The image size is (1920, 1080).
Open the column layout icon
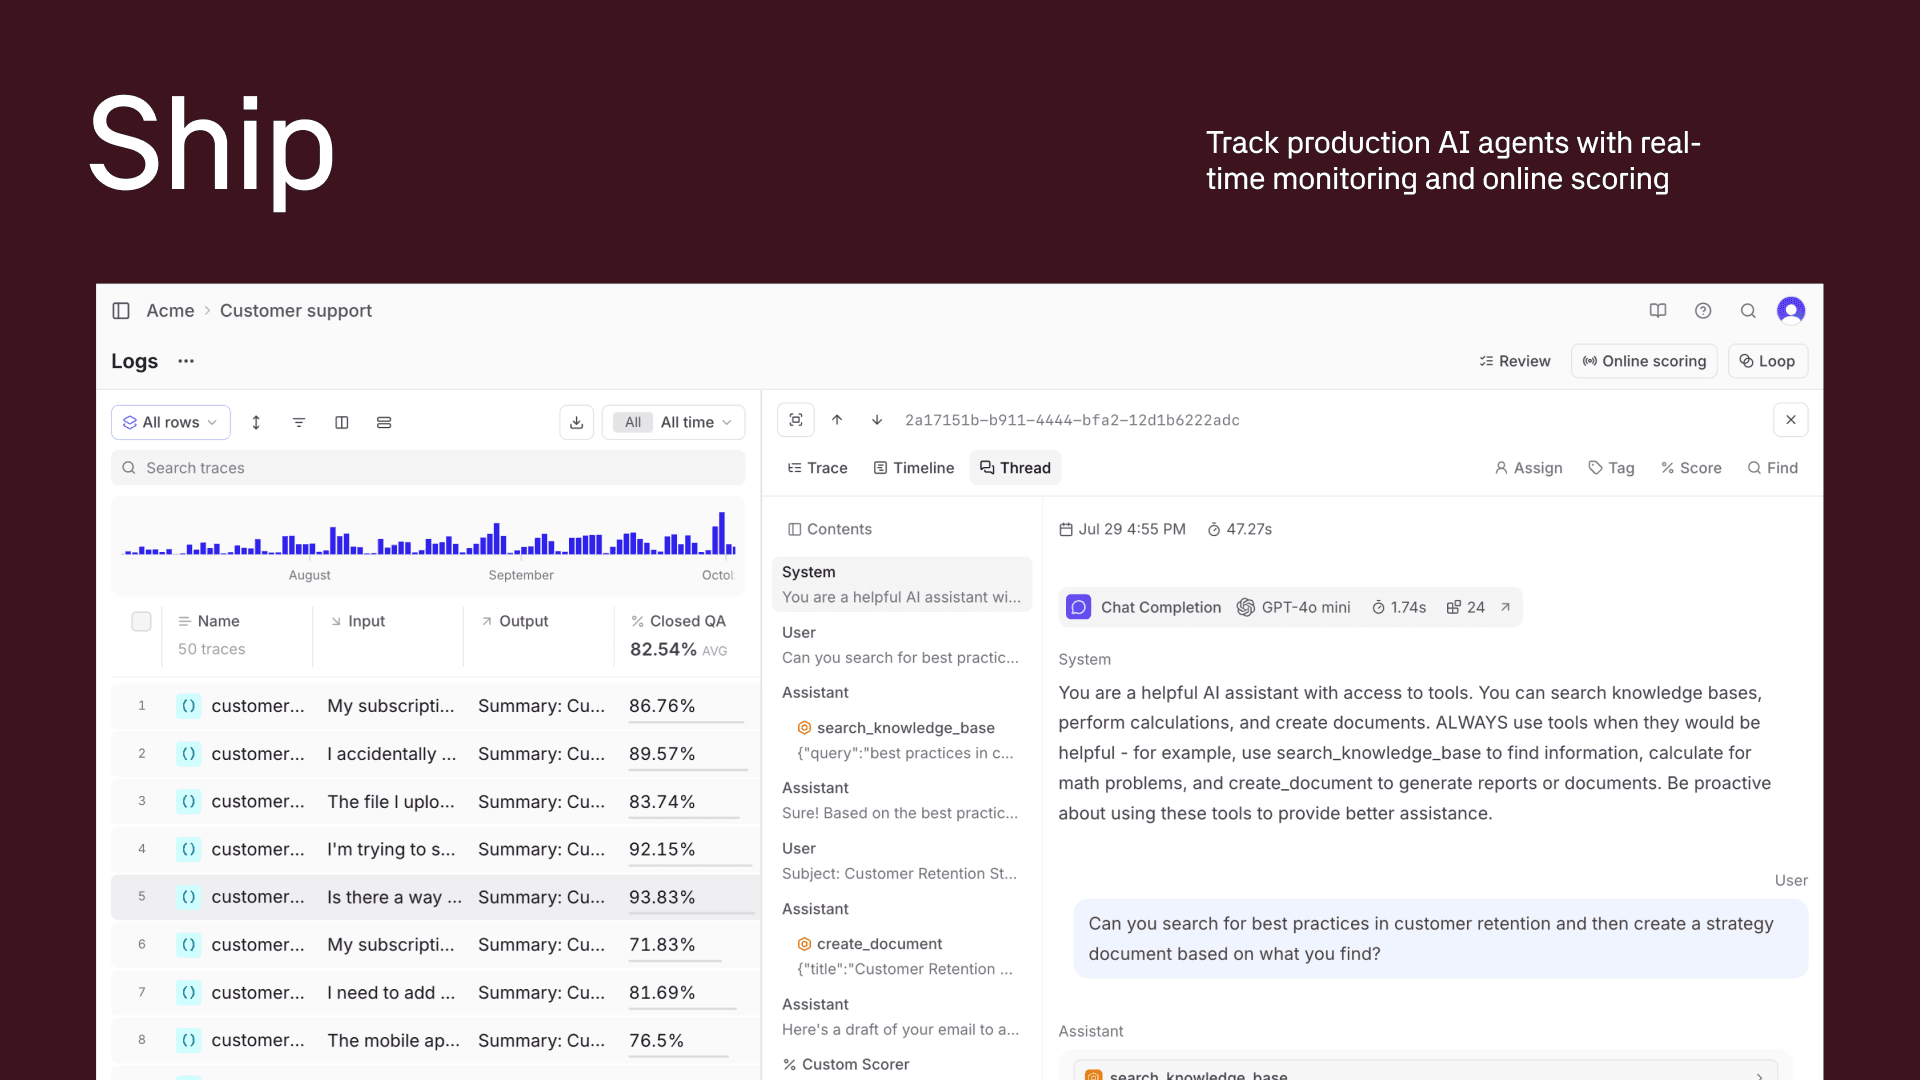click(341, 422)
